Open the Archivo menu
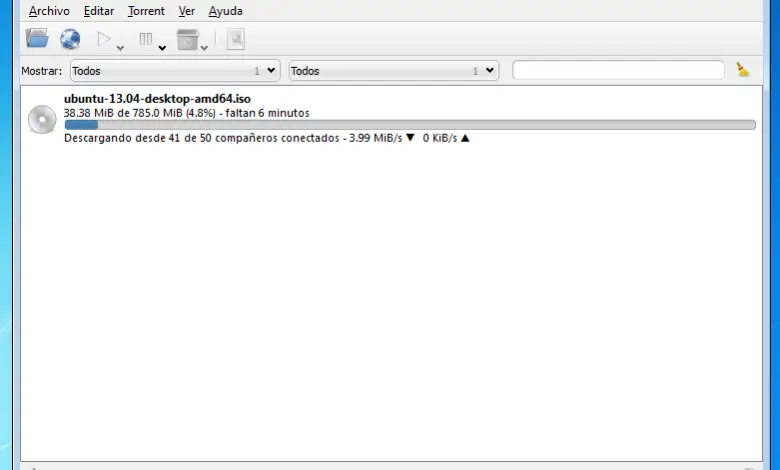The image size is (780, 470). 49,11
